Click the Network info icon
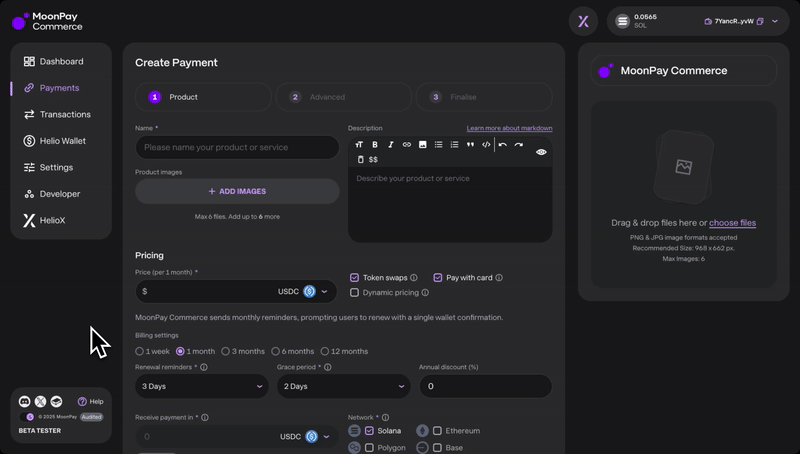 click(x=386, y=418)
